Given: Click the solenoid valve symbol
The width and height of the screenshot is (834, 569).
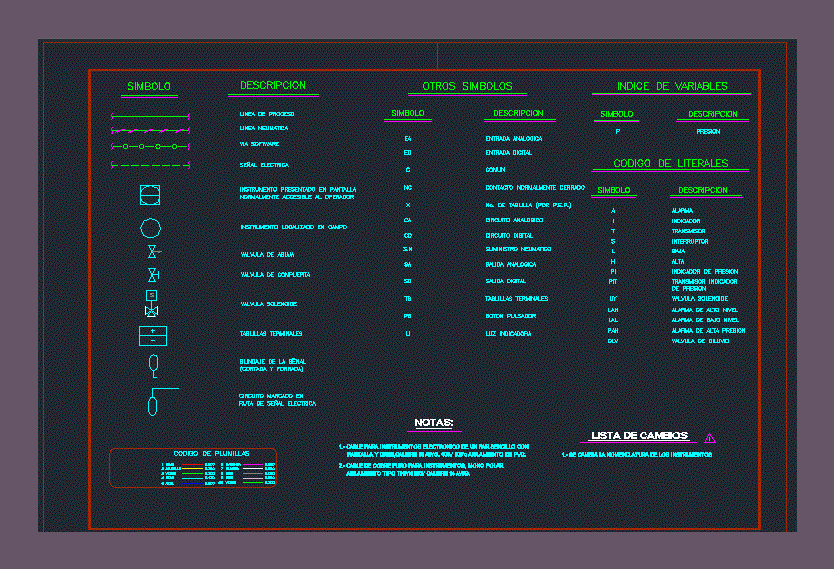Looking at the screenshot, I should point(152,301).
